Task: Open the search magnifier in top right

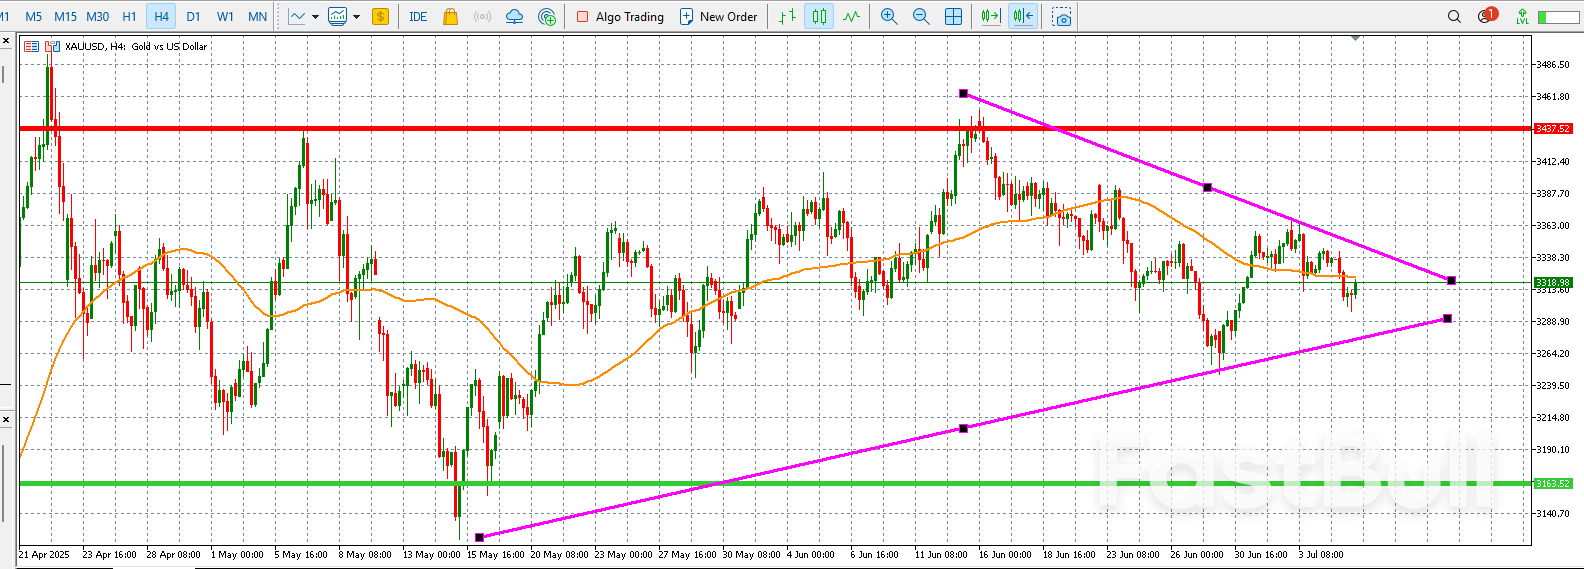Action: click(x=1454, y=17)
